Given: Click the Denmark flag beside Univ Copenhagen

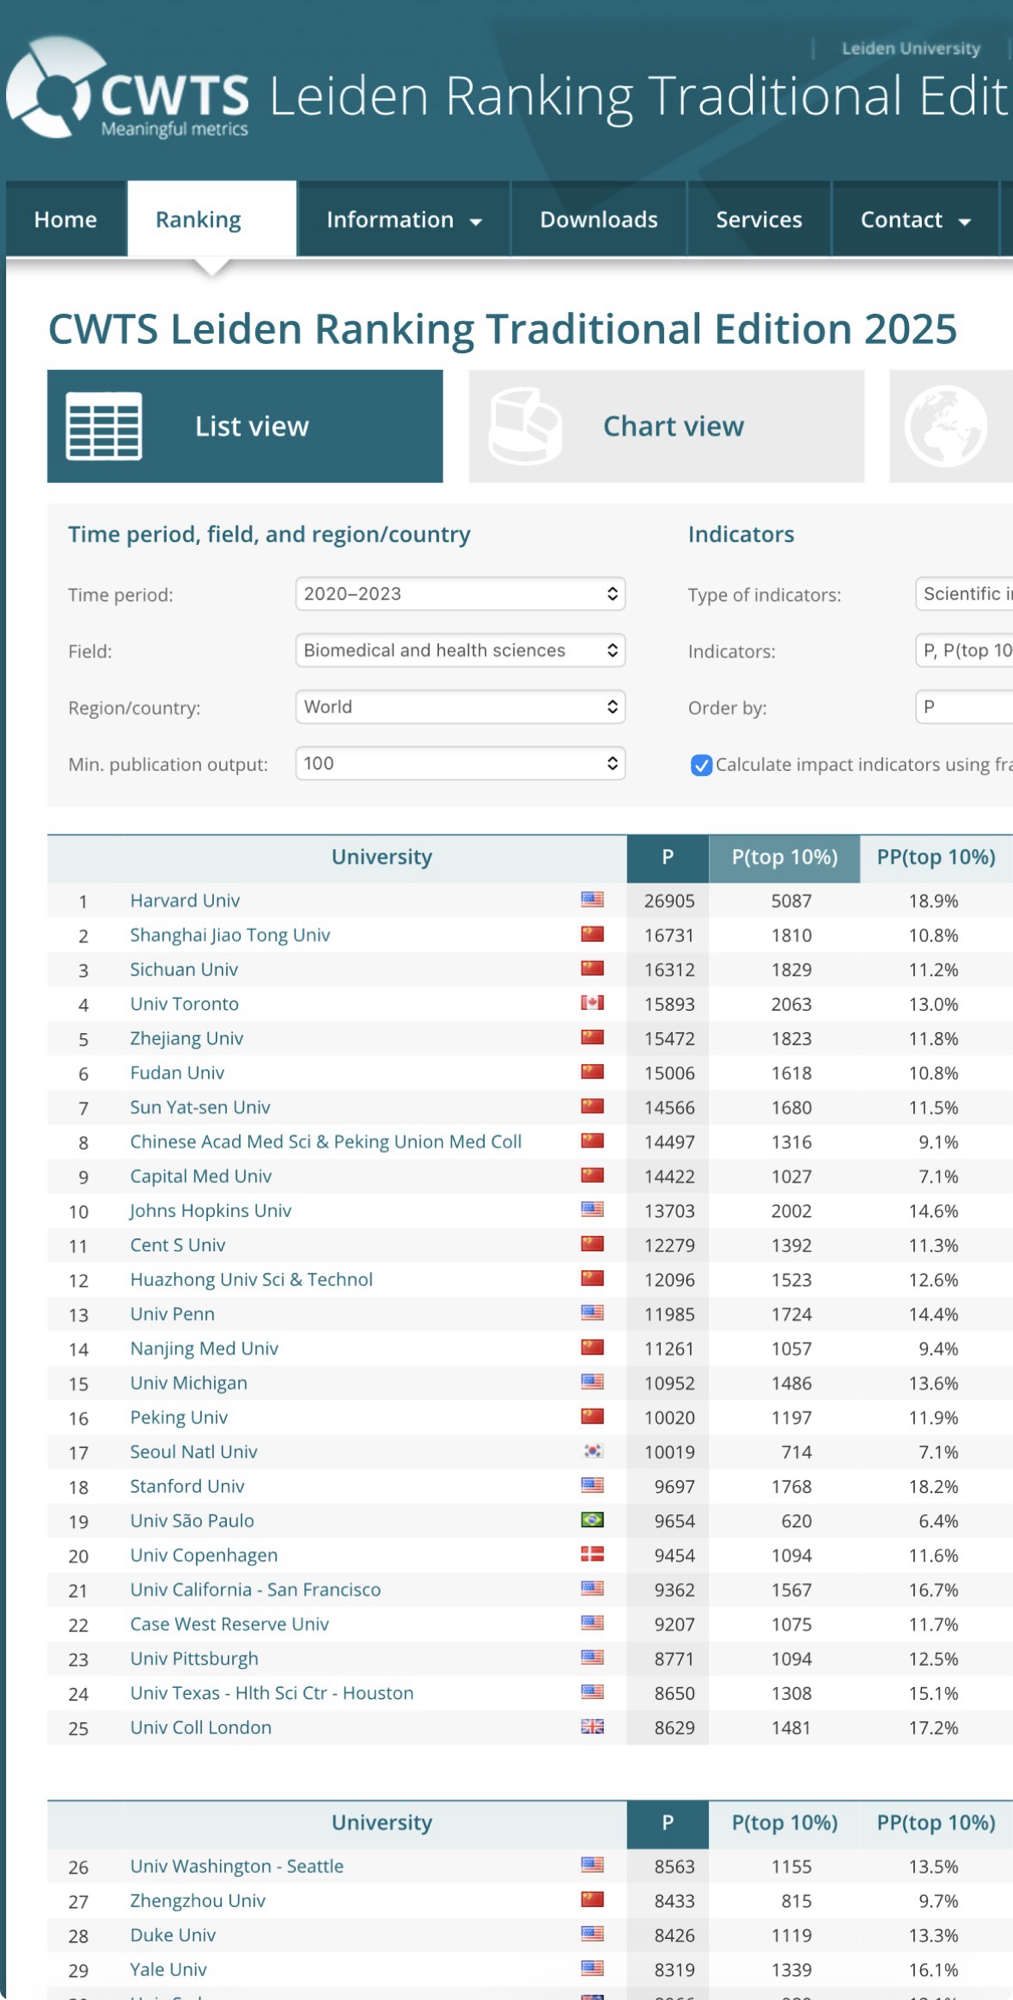Looking at the screenshot, I should (x=592, y=1554).
